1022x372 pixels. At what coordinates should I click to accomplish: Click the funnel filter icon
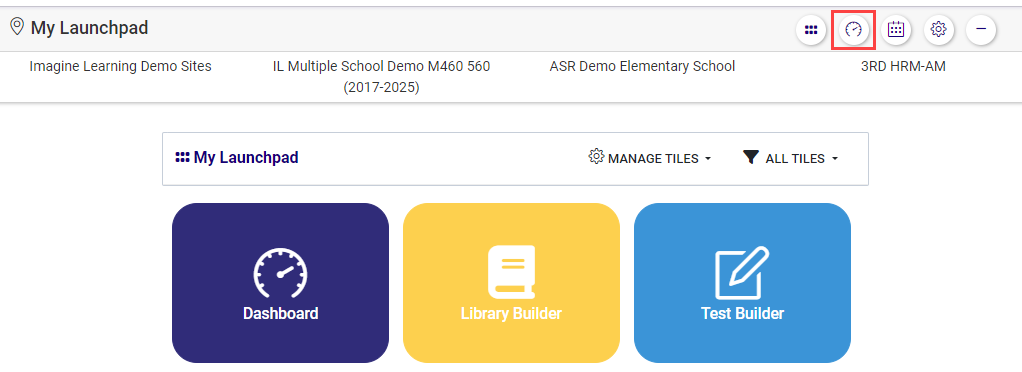tap(751, 158)
